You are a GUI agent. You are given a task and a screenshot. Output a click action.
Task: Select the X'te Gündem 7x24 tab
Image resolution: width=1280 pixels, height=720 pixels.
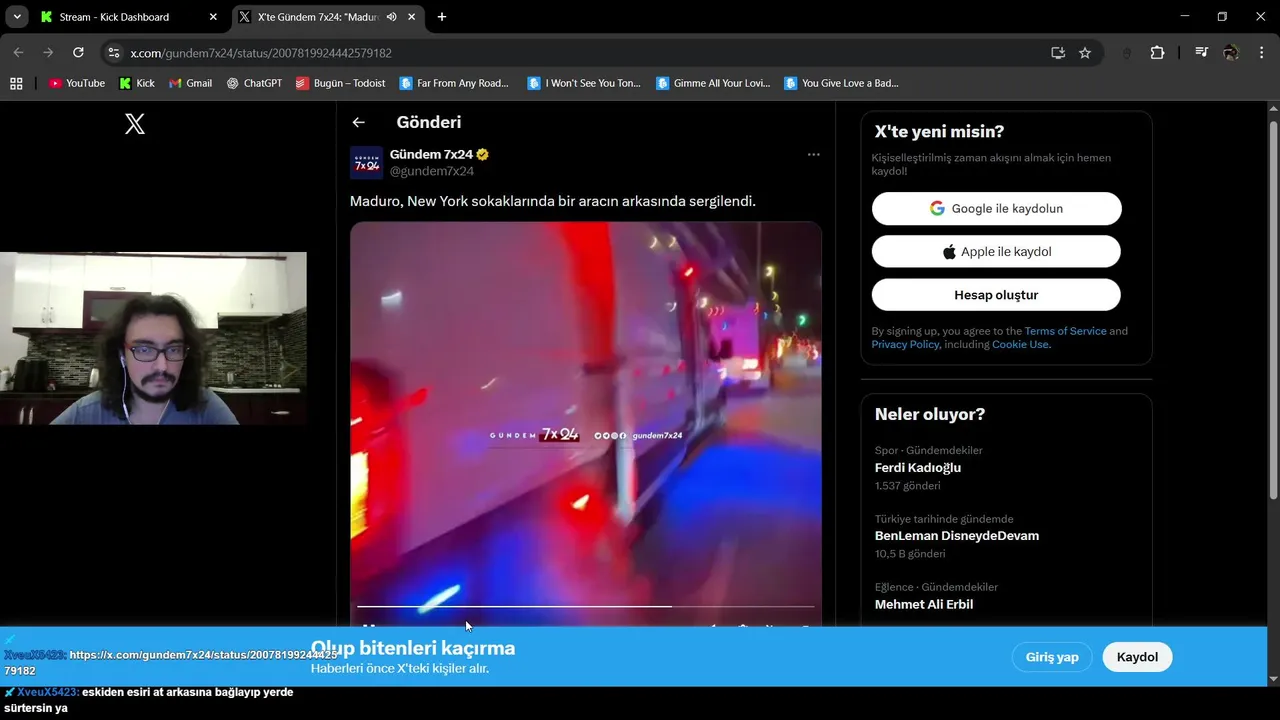tap(328, 17)
